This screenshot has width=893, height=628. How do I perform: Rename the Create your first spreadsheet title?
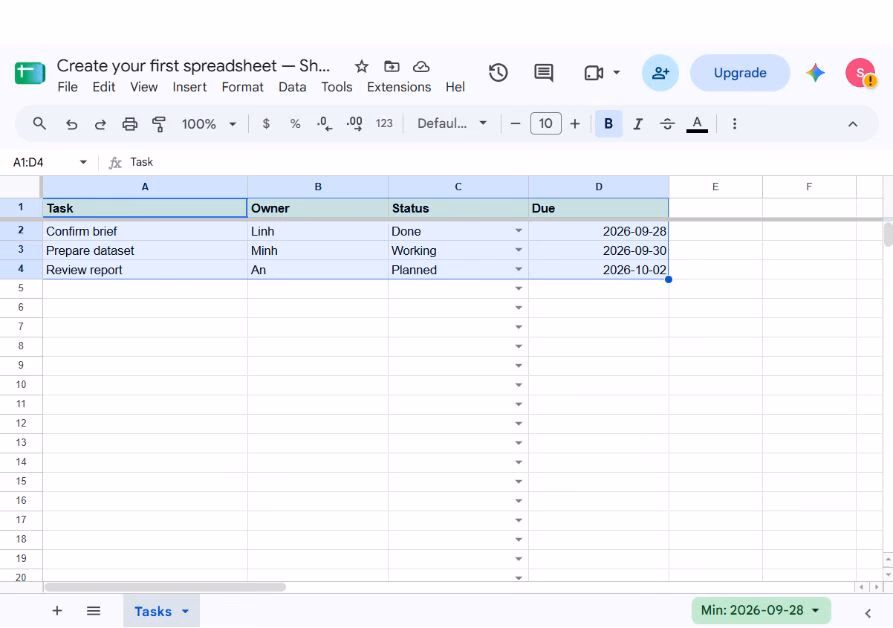193,66
